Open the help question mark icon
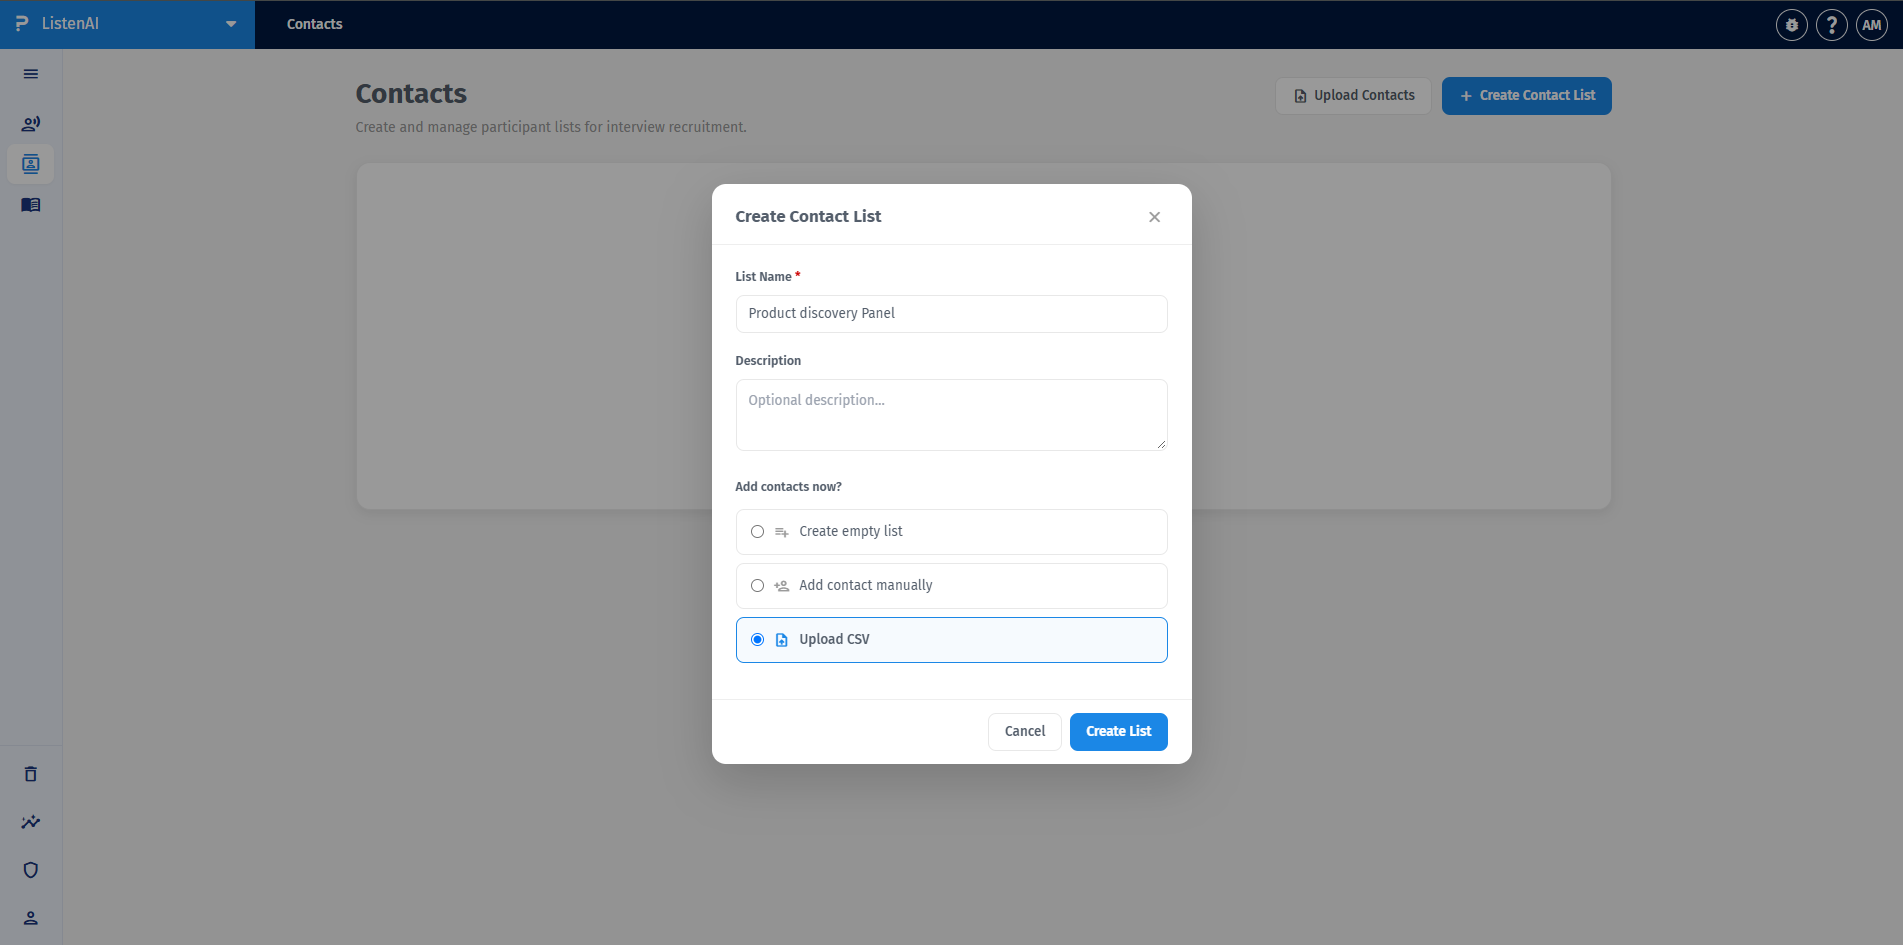The width and height of the screenshot is (1903, 945). pos(1832,25)
